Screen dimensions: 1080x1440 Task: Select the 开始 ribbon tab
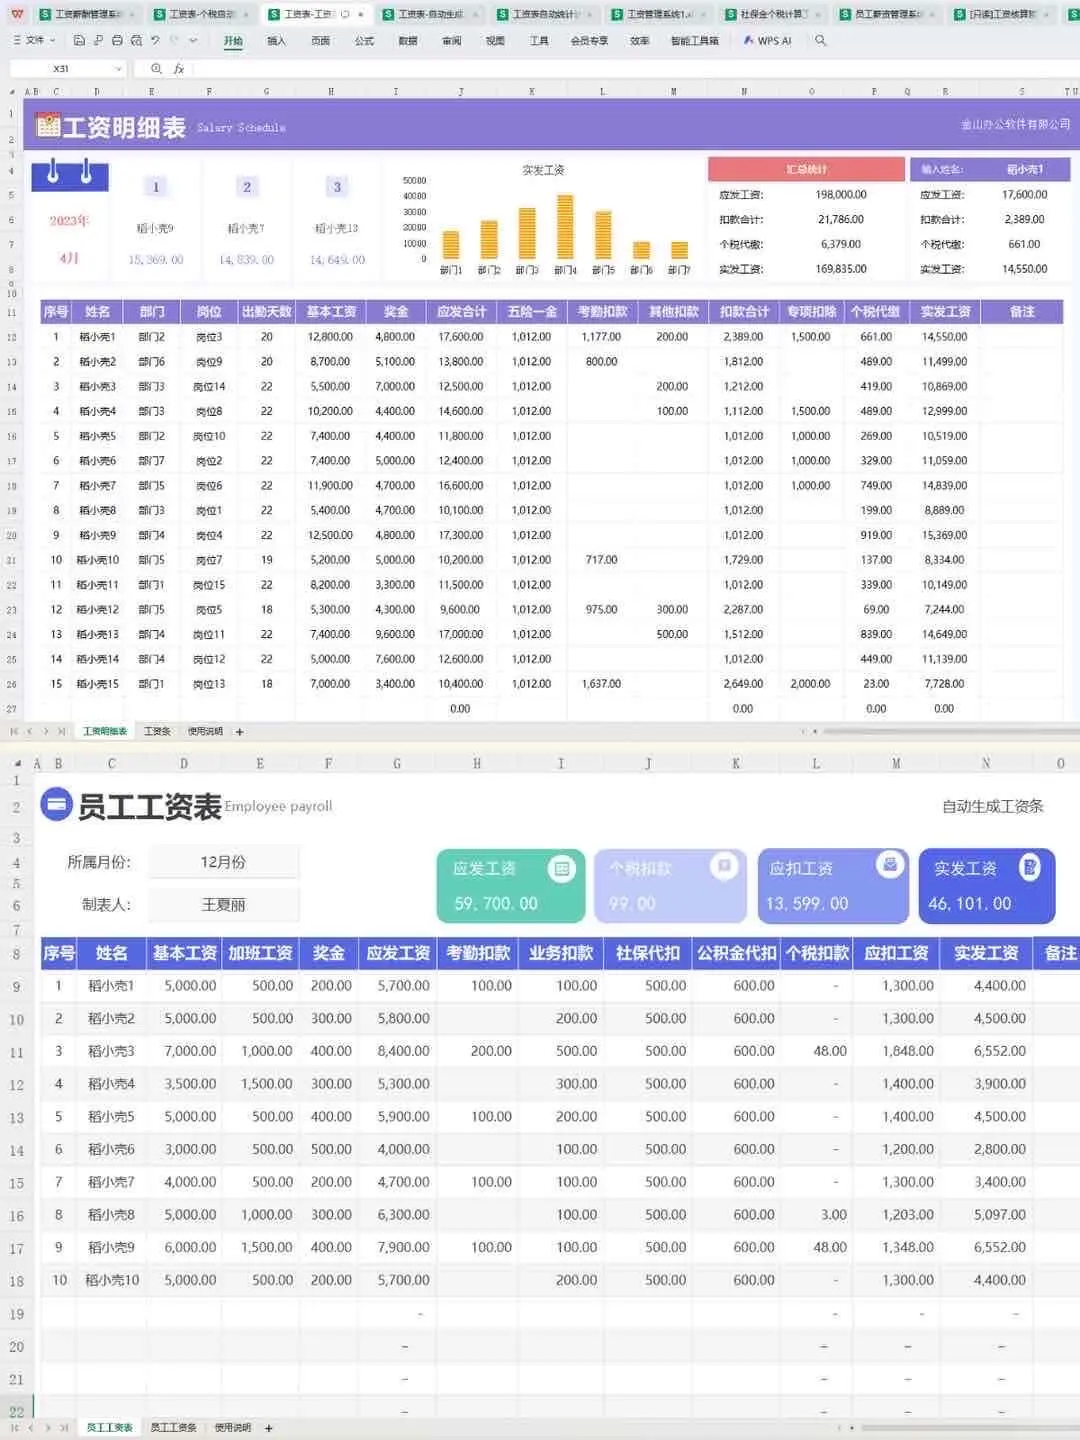[x=233, y=41]
